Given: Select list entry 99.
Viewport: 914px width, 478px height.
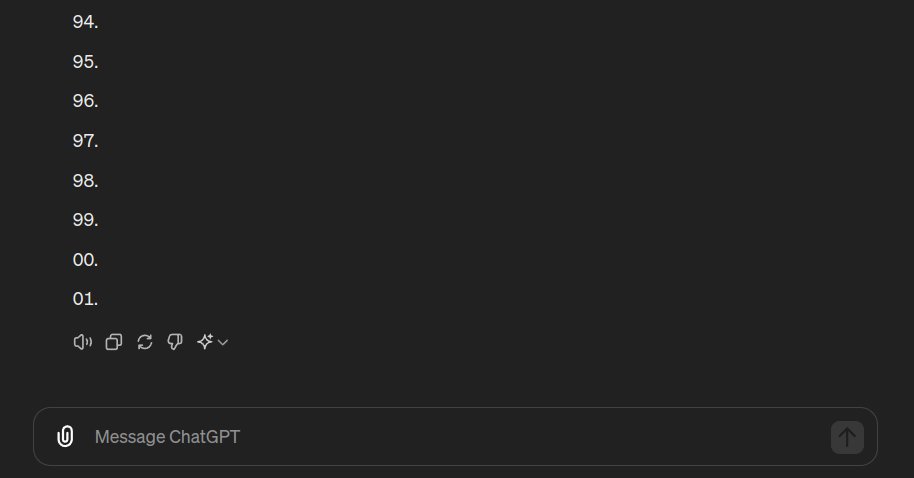Looking at the screenshot, I should pyautogui.click(x=85, y=220).
